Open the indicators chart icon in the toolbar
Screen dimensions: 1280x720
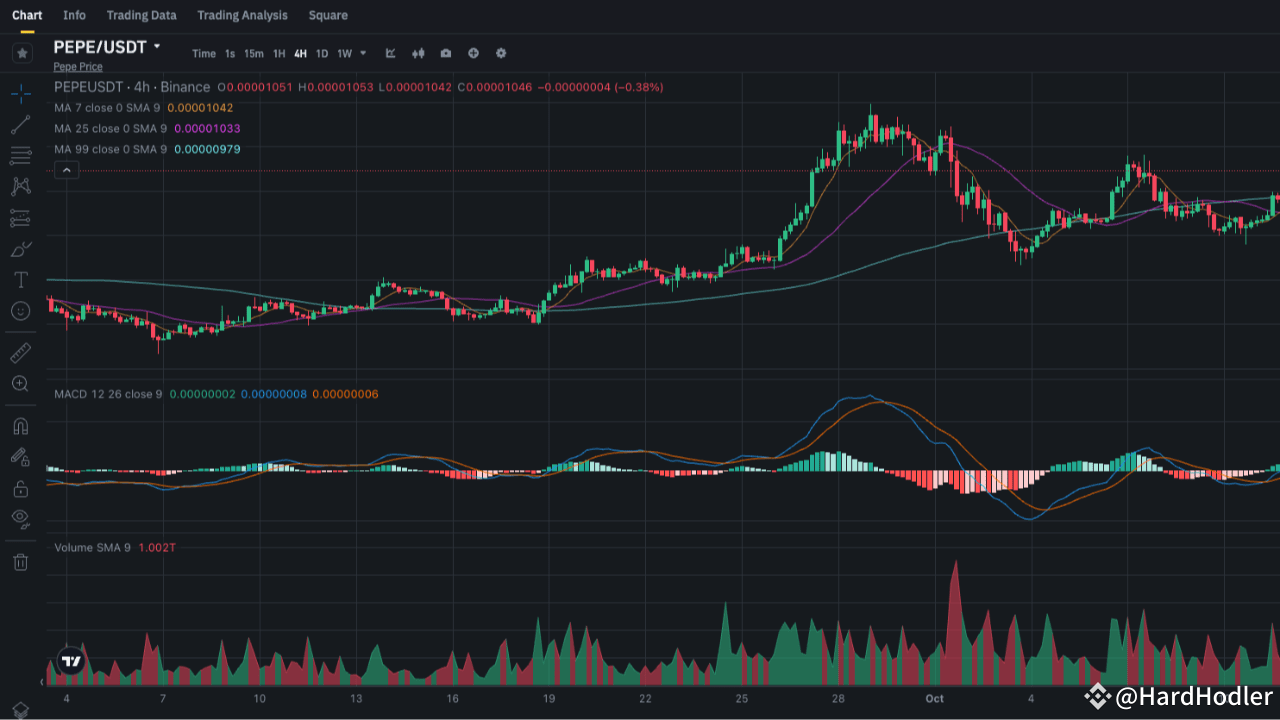coord(390,53)
